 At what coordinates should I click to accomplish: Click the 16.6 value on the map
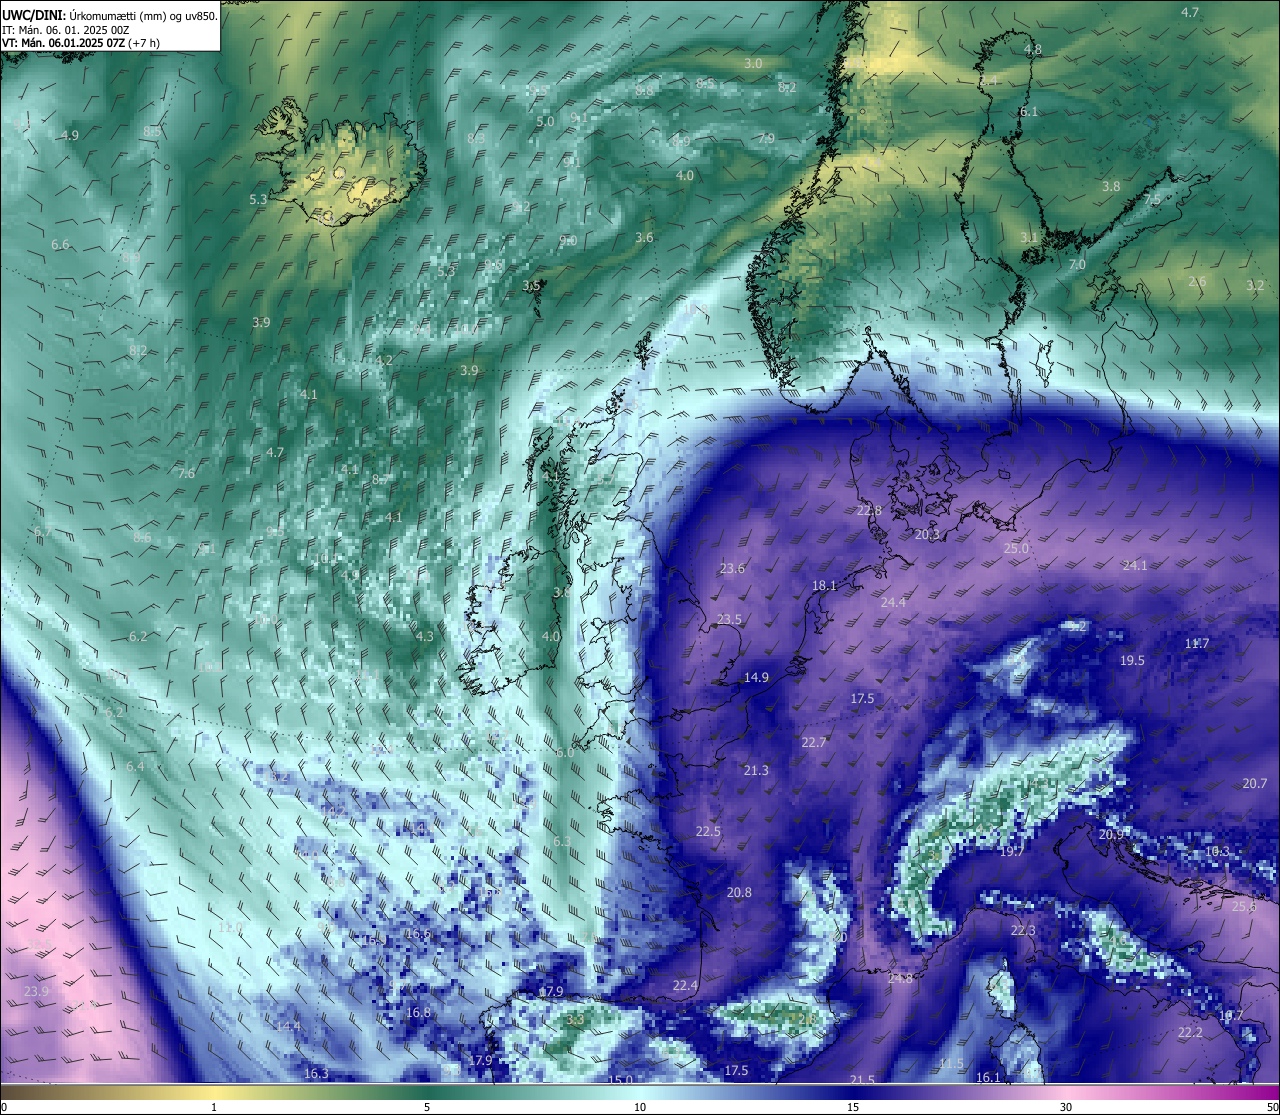click(418, 933)
